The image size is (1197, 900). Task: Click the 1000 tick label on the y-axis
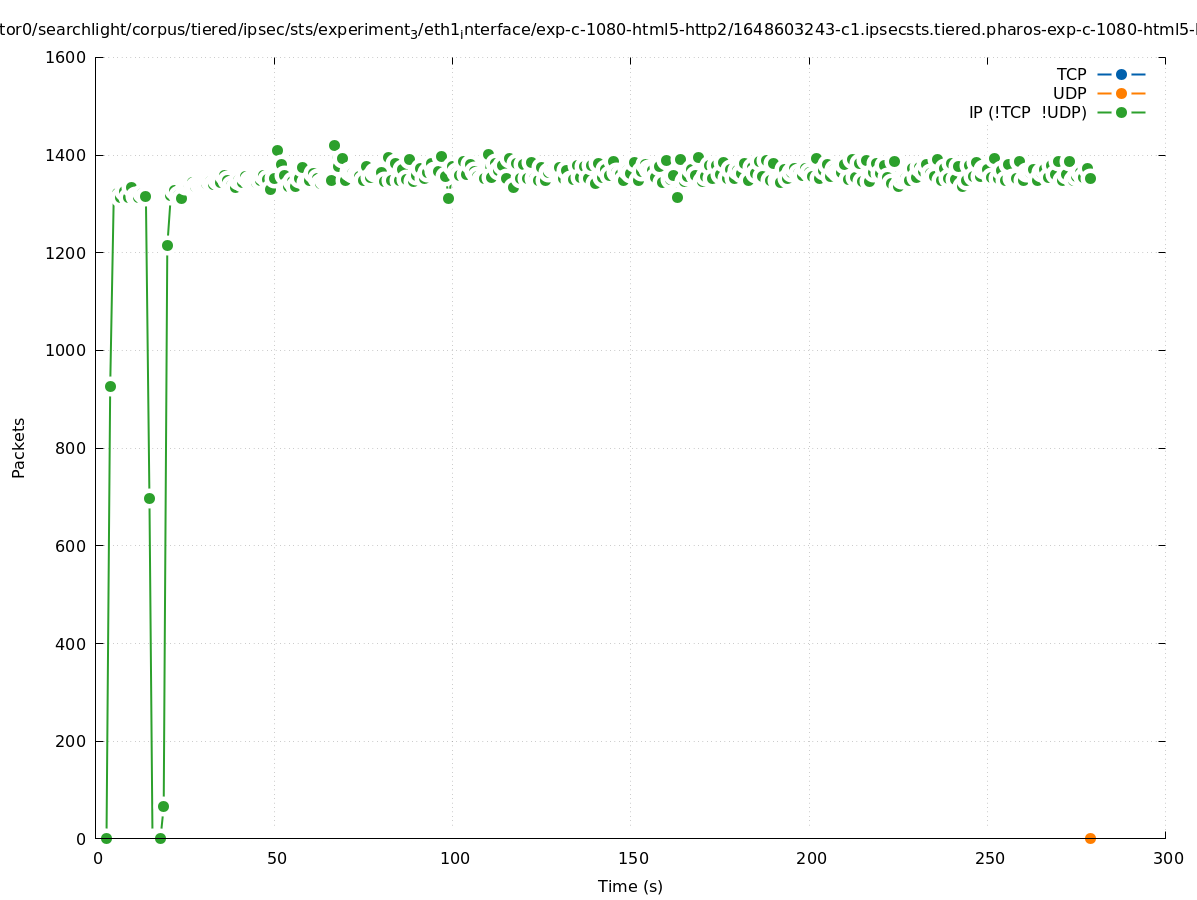click(x=66, y=350)
